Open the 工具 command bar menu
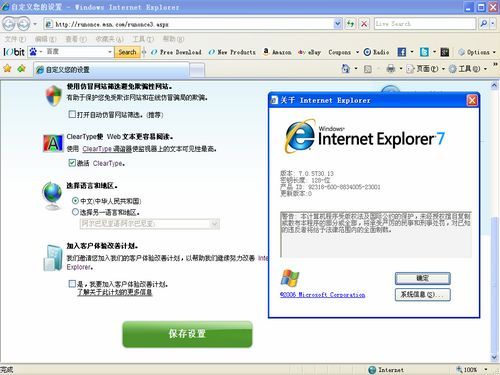Image resolution: width=500 pixels, height=375 pixels. (x=468, y=69)
